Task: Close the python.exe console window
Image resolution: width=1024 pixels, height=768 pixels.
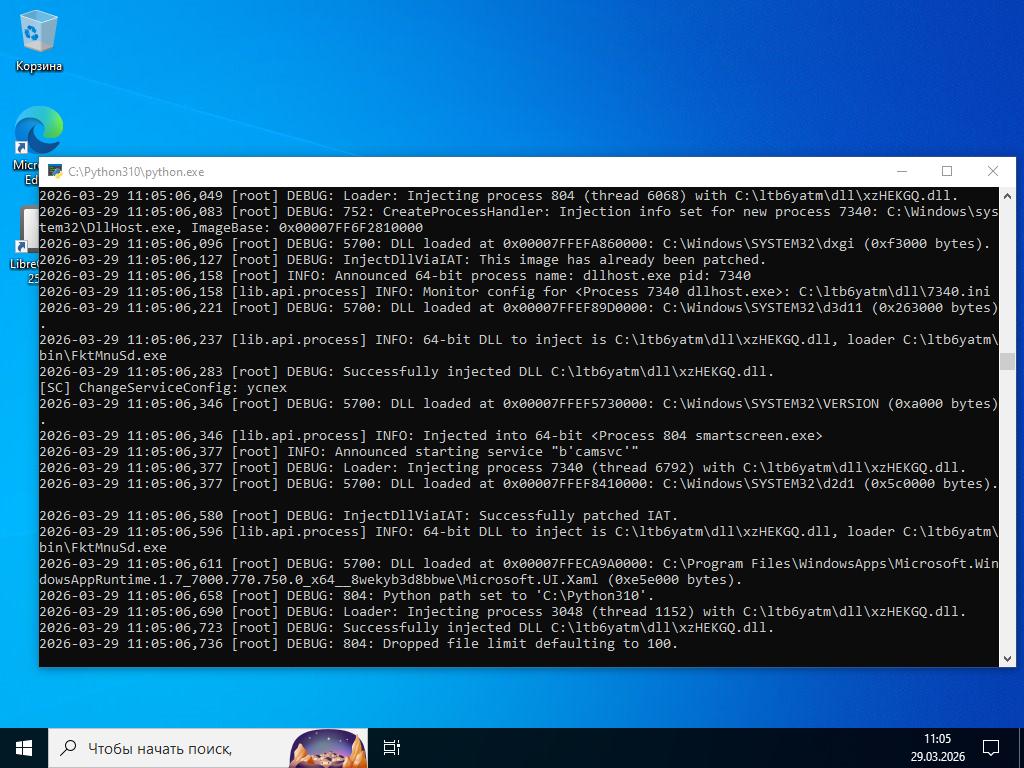Action: click(x=992, y=171)
